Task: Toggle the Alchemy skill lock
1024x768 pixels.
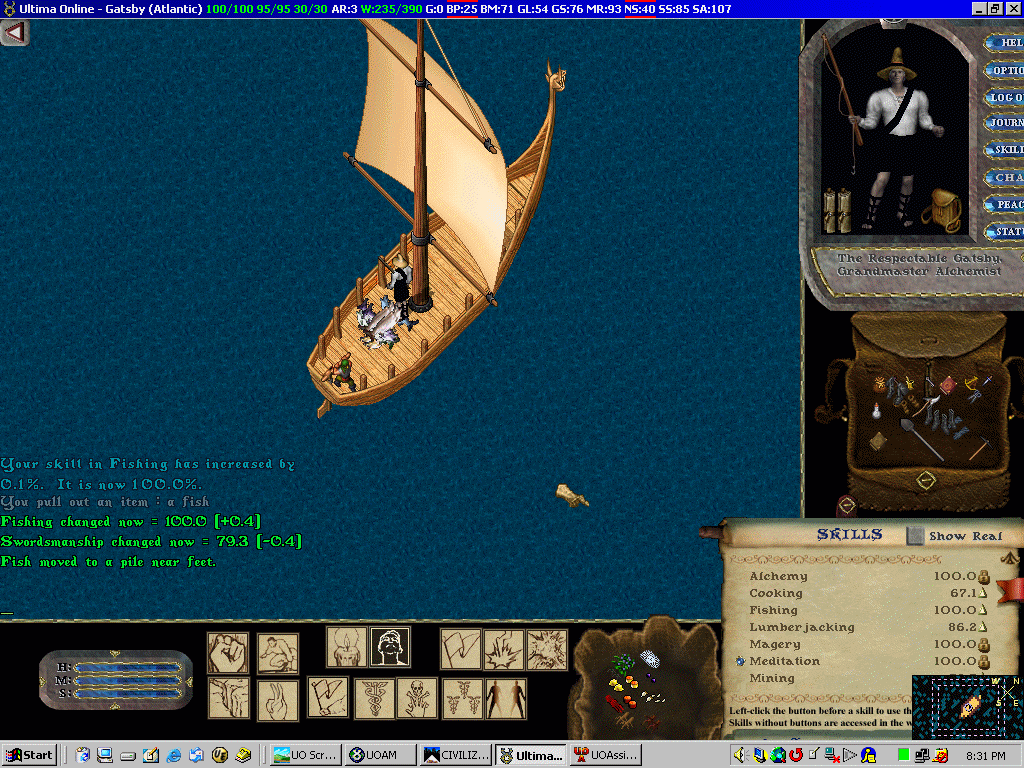Action: point(983,576)
